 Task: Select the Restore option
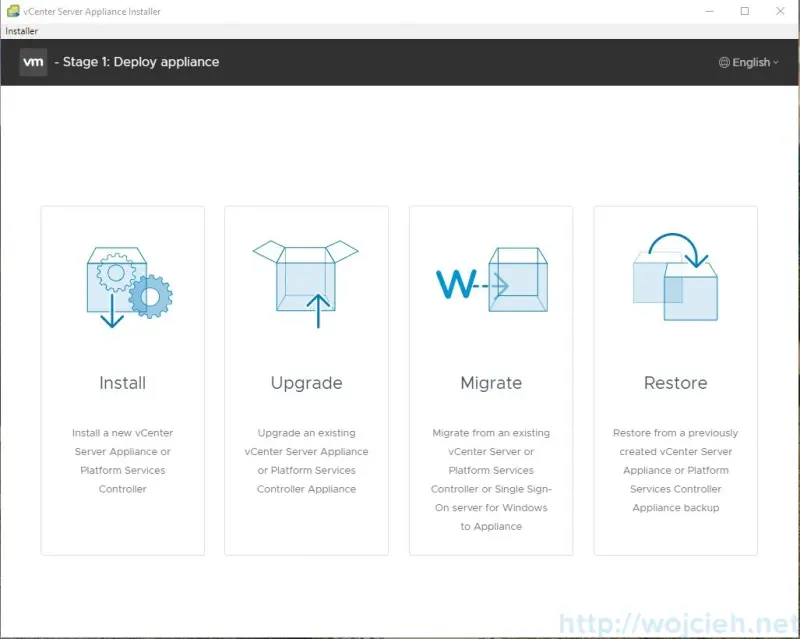pos(675,380)
